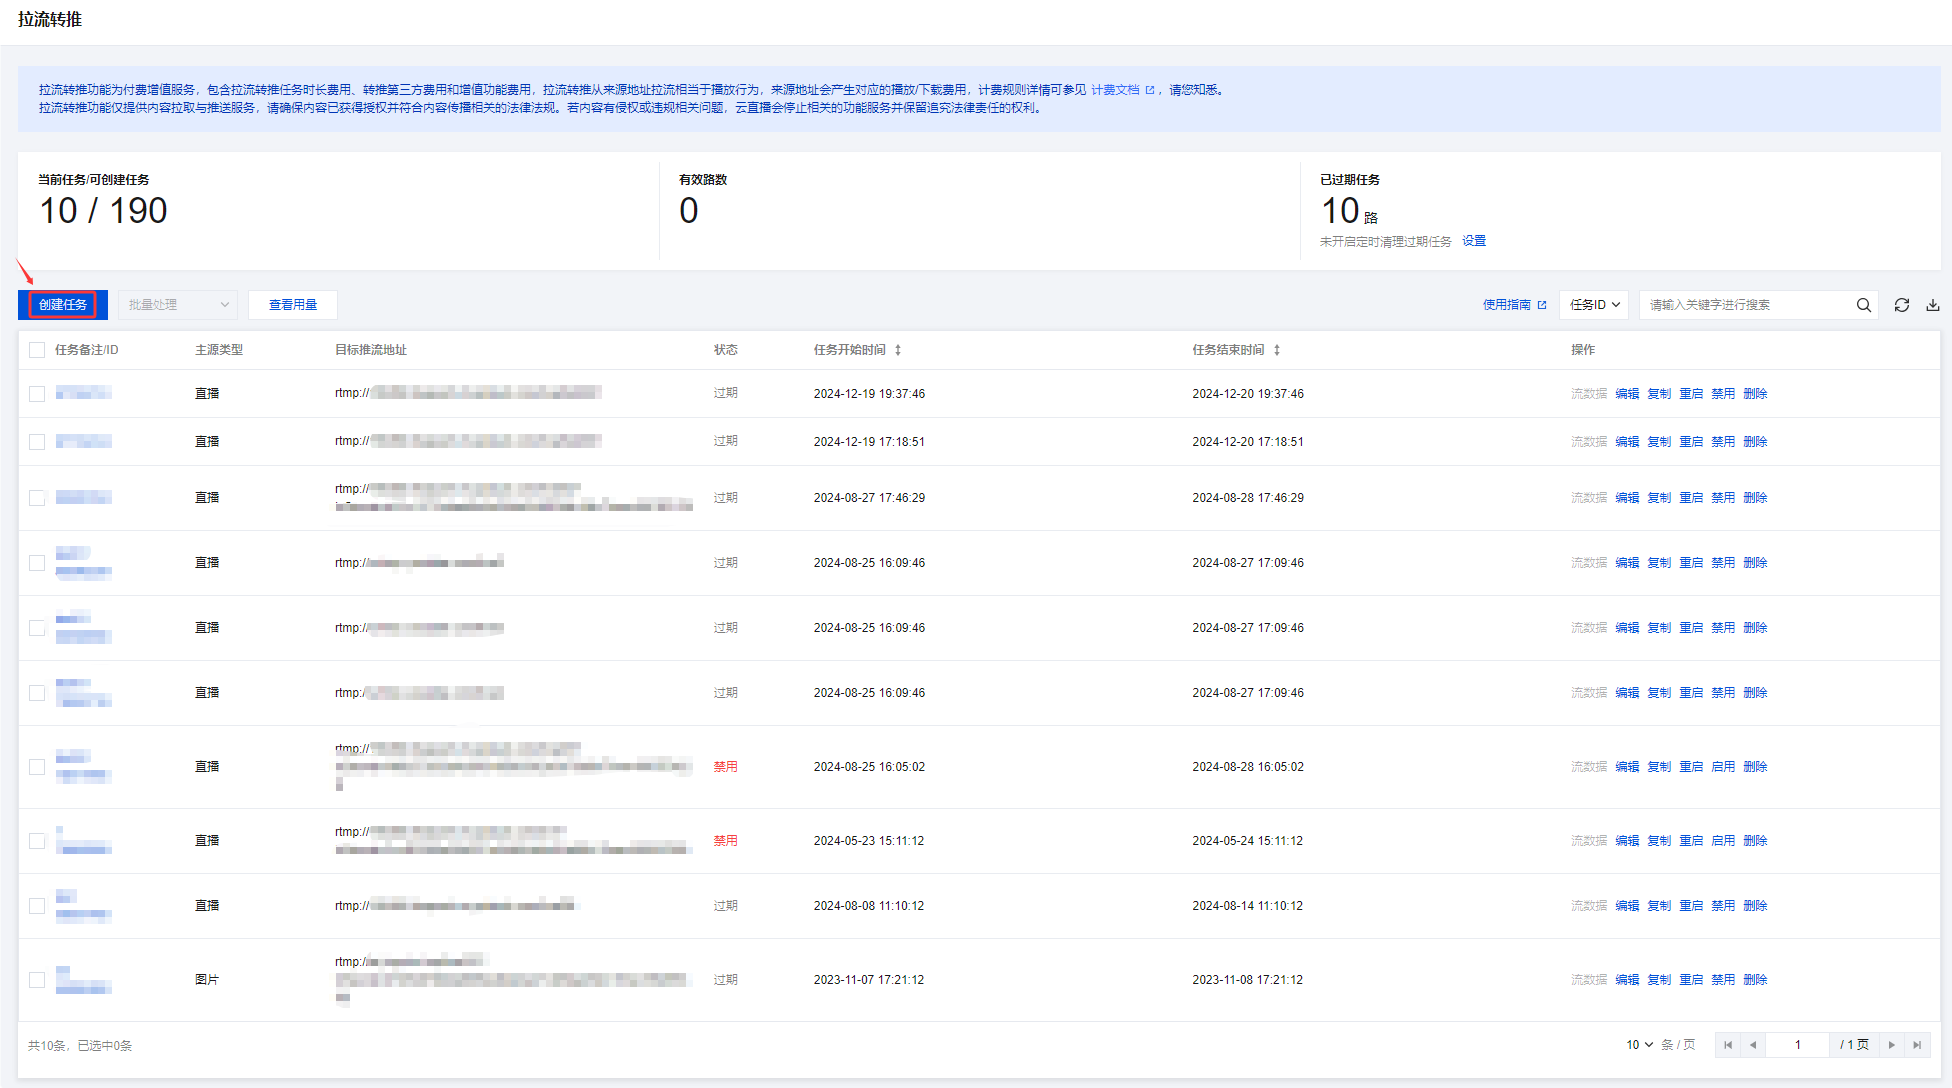Go to the previous page arrow
1952x1088 pixels.
1753,1045
